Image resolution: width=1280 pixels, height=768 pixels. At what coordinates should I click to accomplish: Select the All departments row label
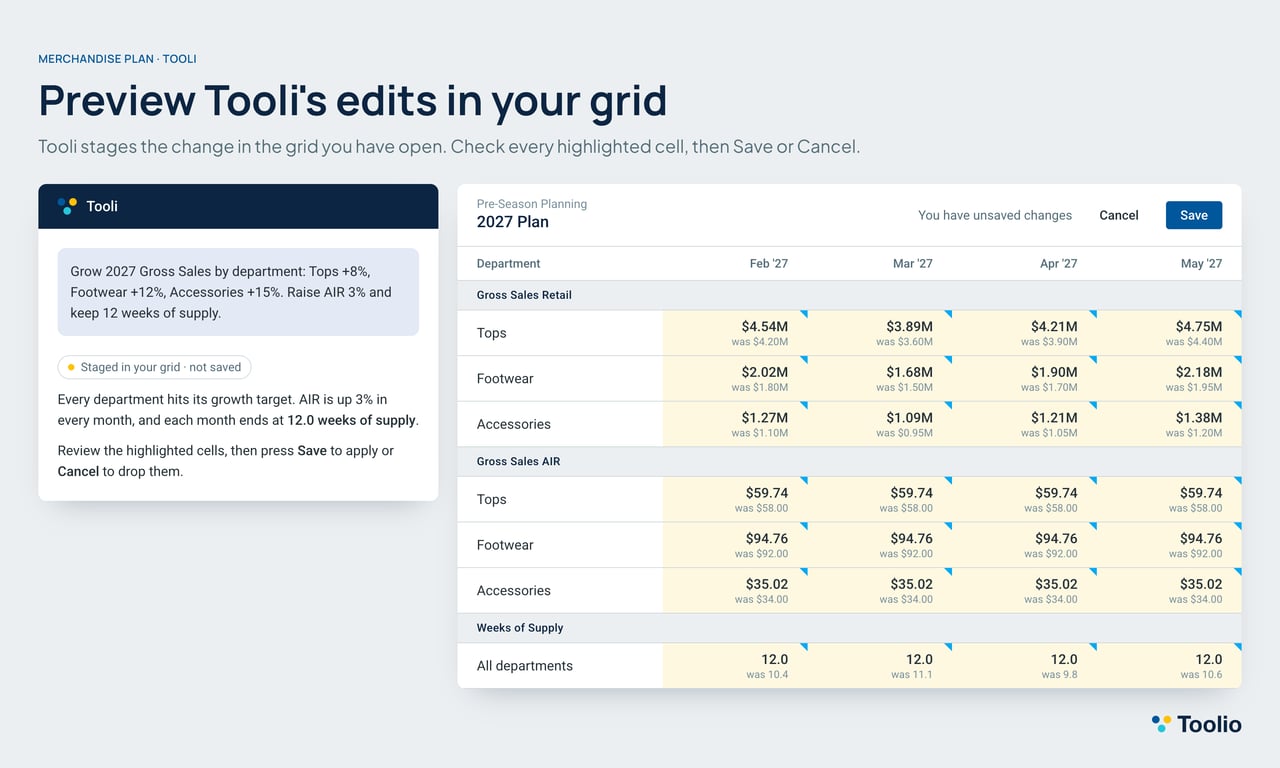click(525, 666)
